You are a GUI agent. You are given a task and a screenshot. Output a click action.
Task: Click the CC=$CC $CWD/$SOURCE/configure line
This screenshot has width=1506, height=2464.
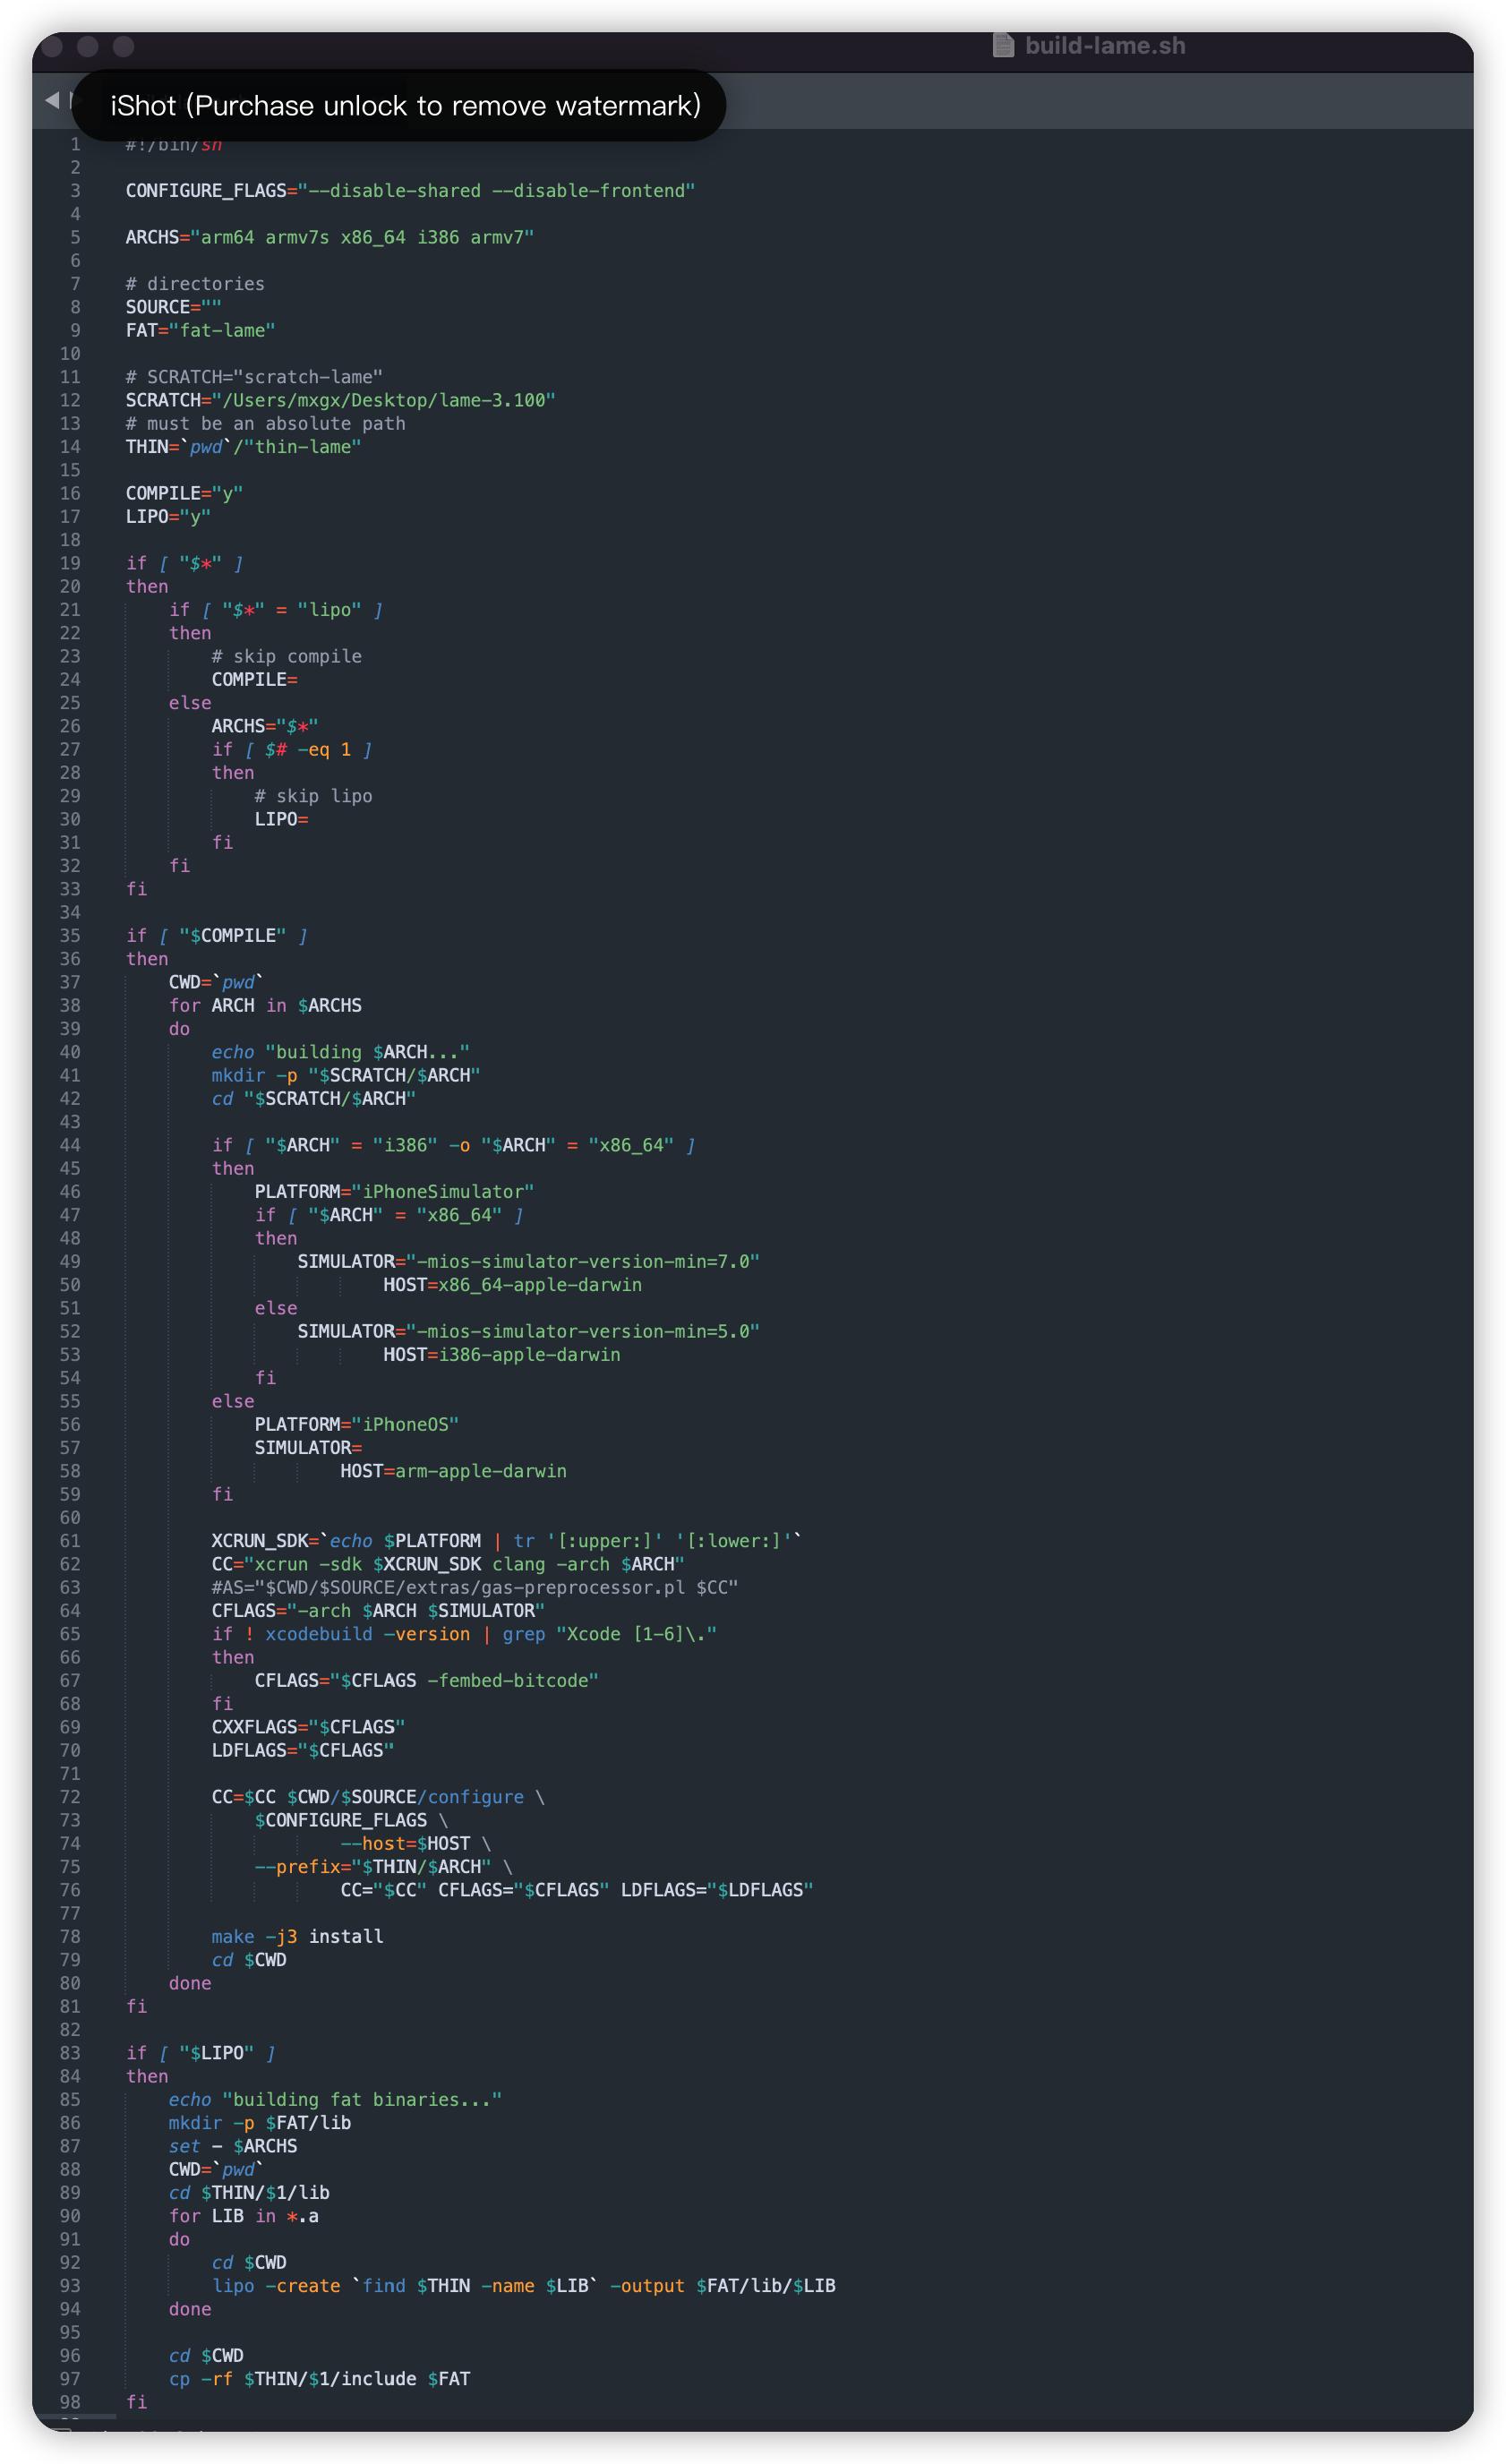(378, 1797)
